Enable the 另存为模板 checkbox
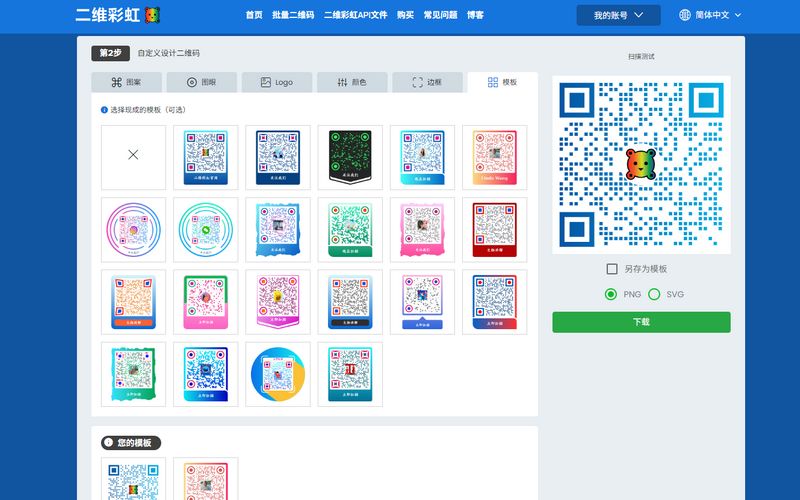 coord(612,269)
